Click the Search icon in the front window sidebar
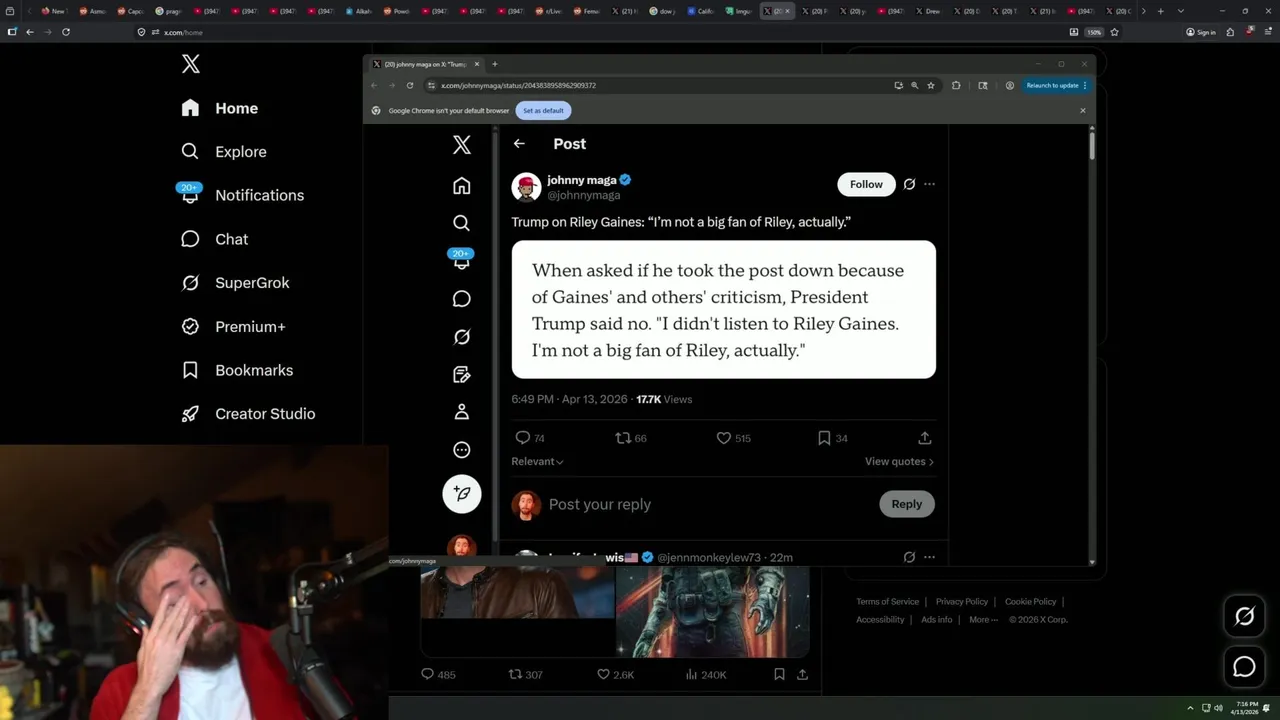Image resolution: width=1280 pixels, height=720 pixels. pos(461,223)
